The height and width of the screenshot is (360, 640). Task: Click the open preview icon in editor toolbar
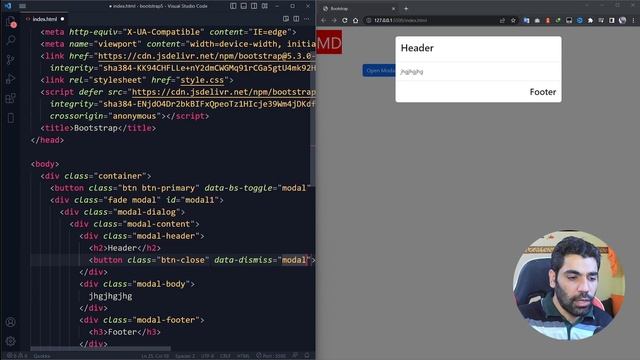pyautogui.click(x=286, y=19)
